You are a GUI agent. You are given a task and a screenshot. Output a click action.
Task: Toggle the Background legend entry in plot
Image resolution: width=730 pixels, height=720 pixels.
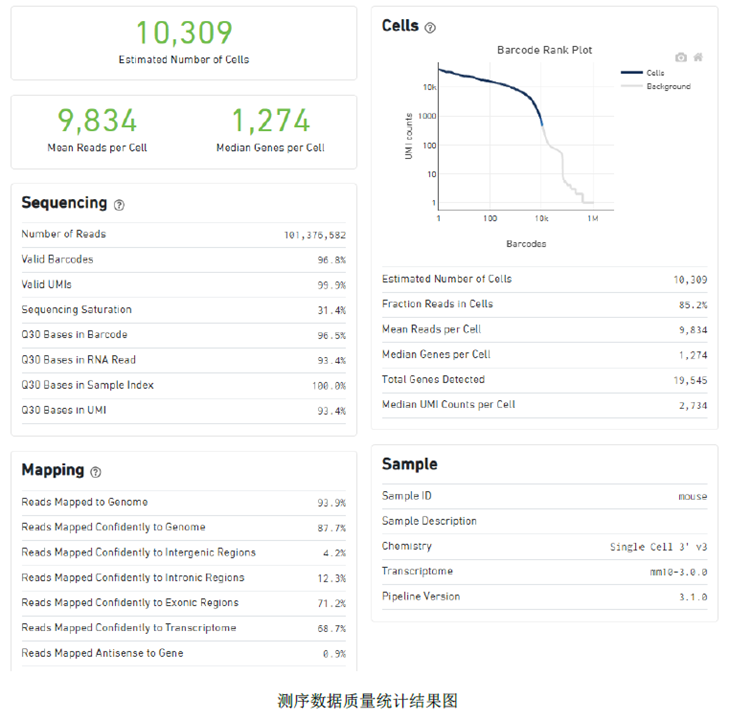[x=656, y=86]
